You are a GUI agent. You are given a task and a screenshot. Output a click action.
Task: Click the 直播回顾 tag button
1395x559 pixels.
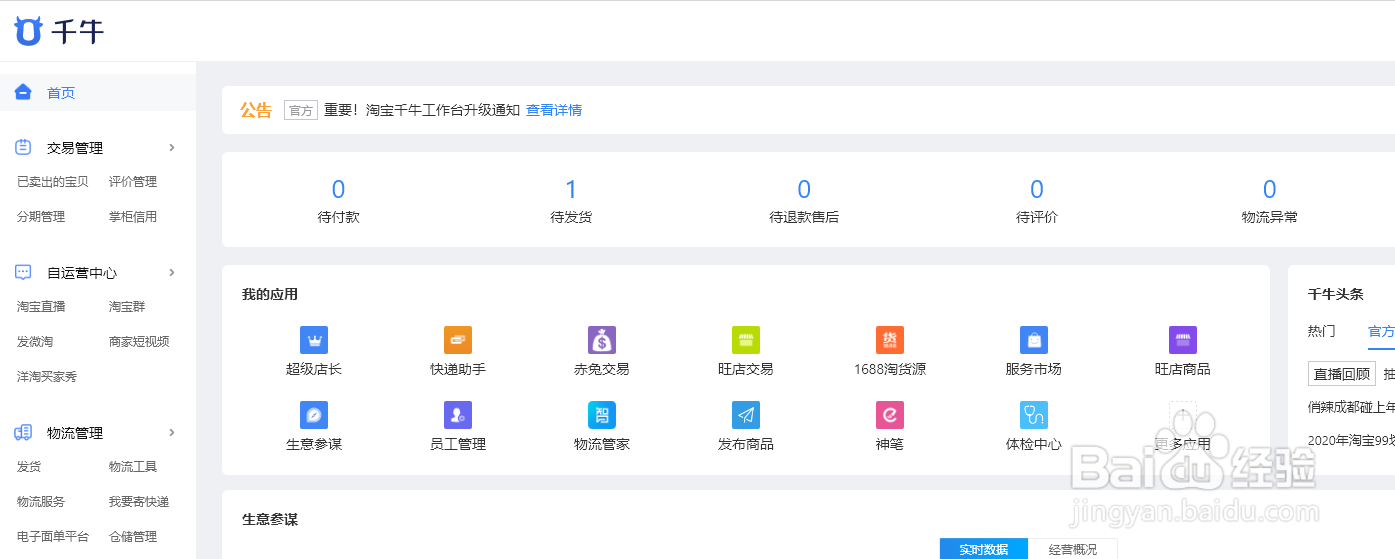(x=1342, y=374)
